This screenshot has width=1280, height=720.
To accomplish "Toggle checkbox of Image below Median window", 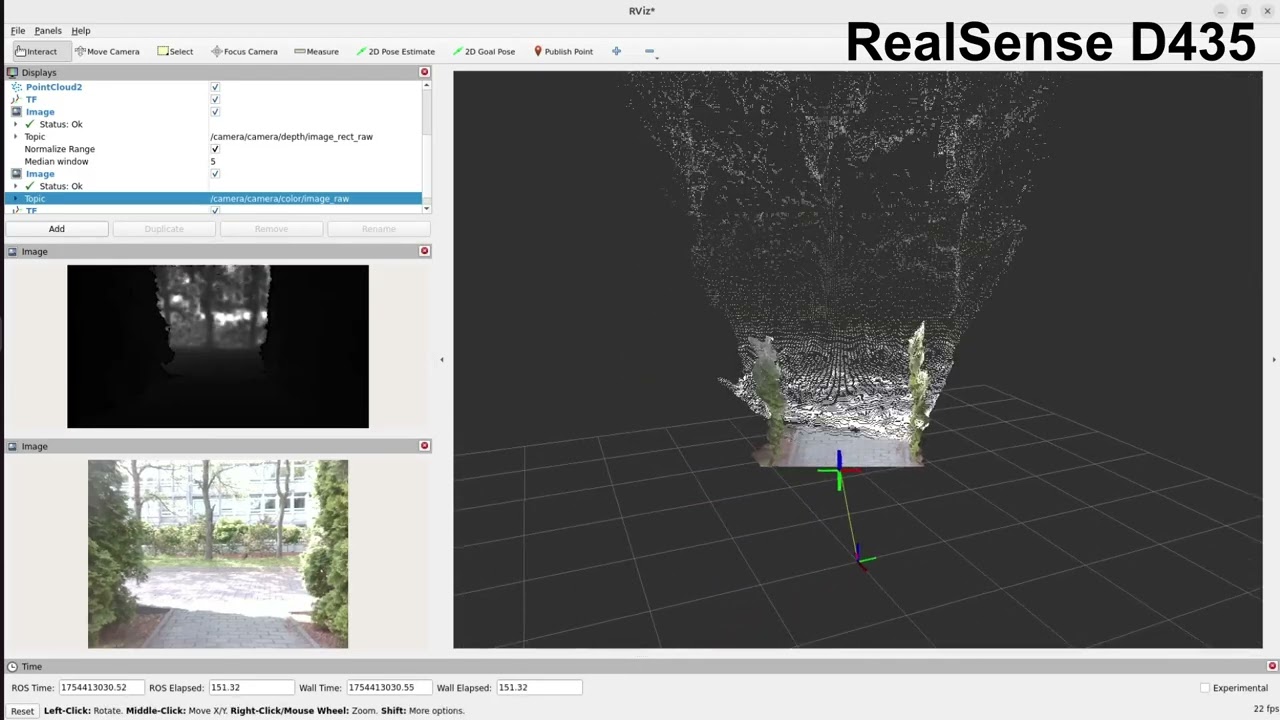I will [215, 174].
